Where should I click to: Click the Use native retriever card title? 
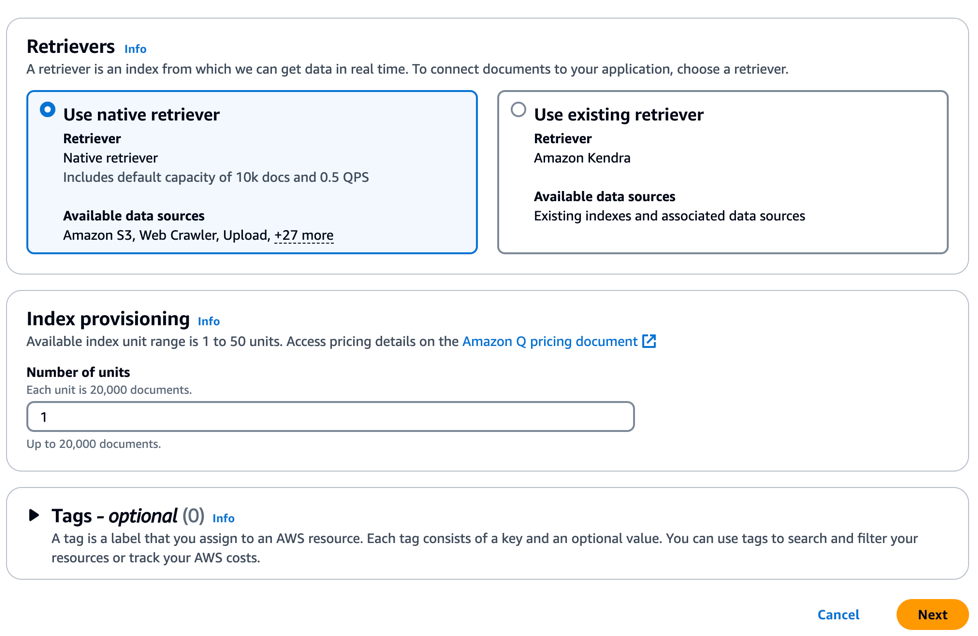[141, 115]
